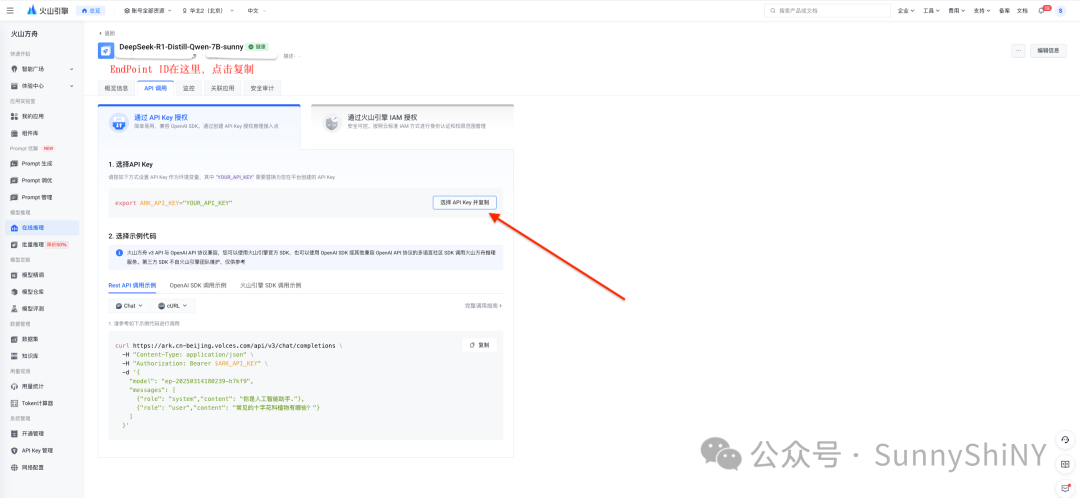Click the 火山引擎 logo
The image size is (1080, 498).
click(x=48, y=10)
